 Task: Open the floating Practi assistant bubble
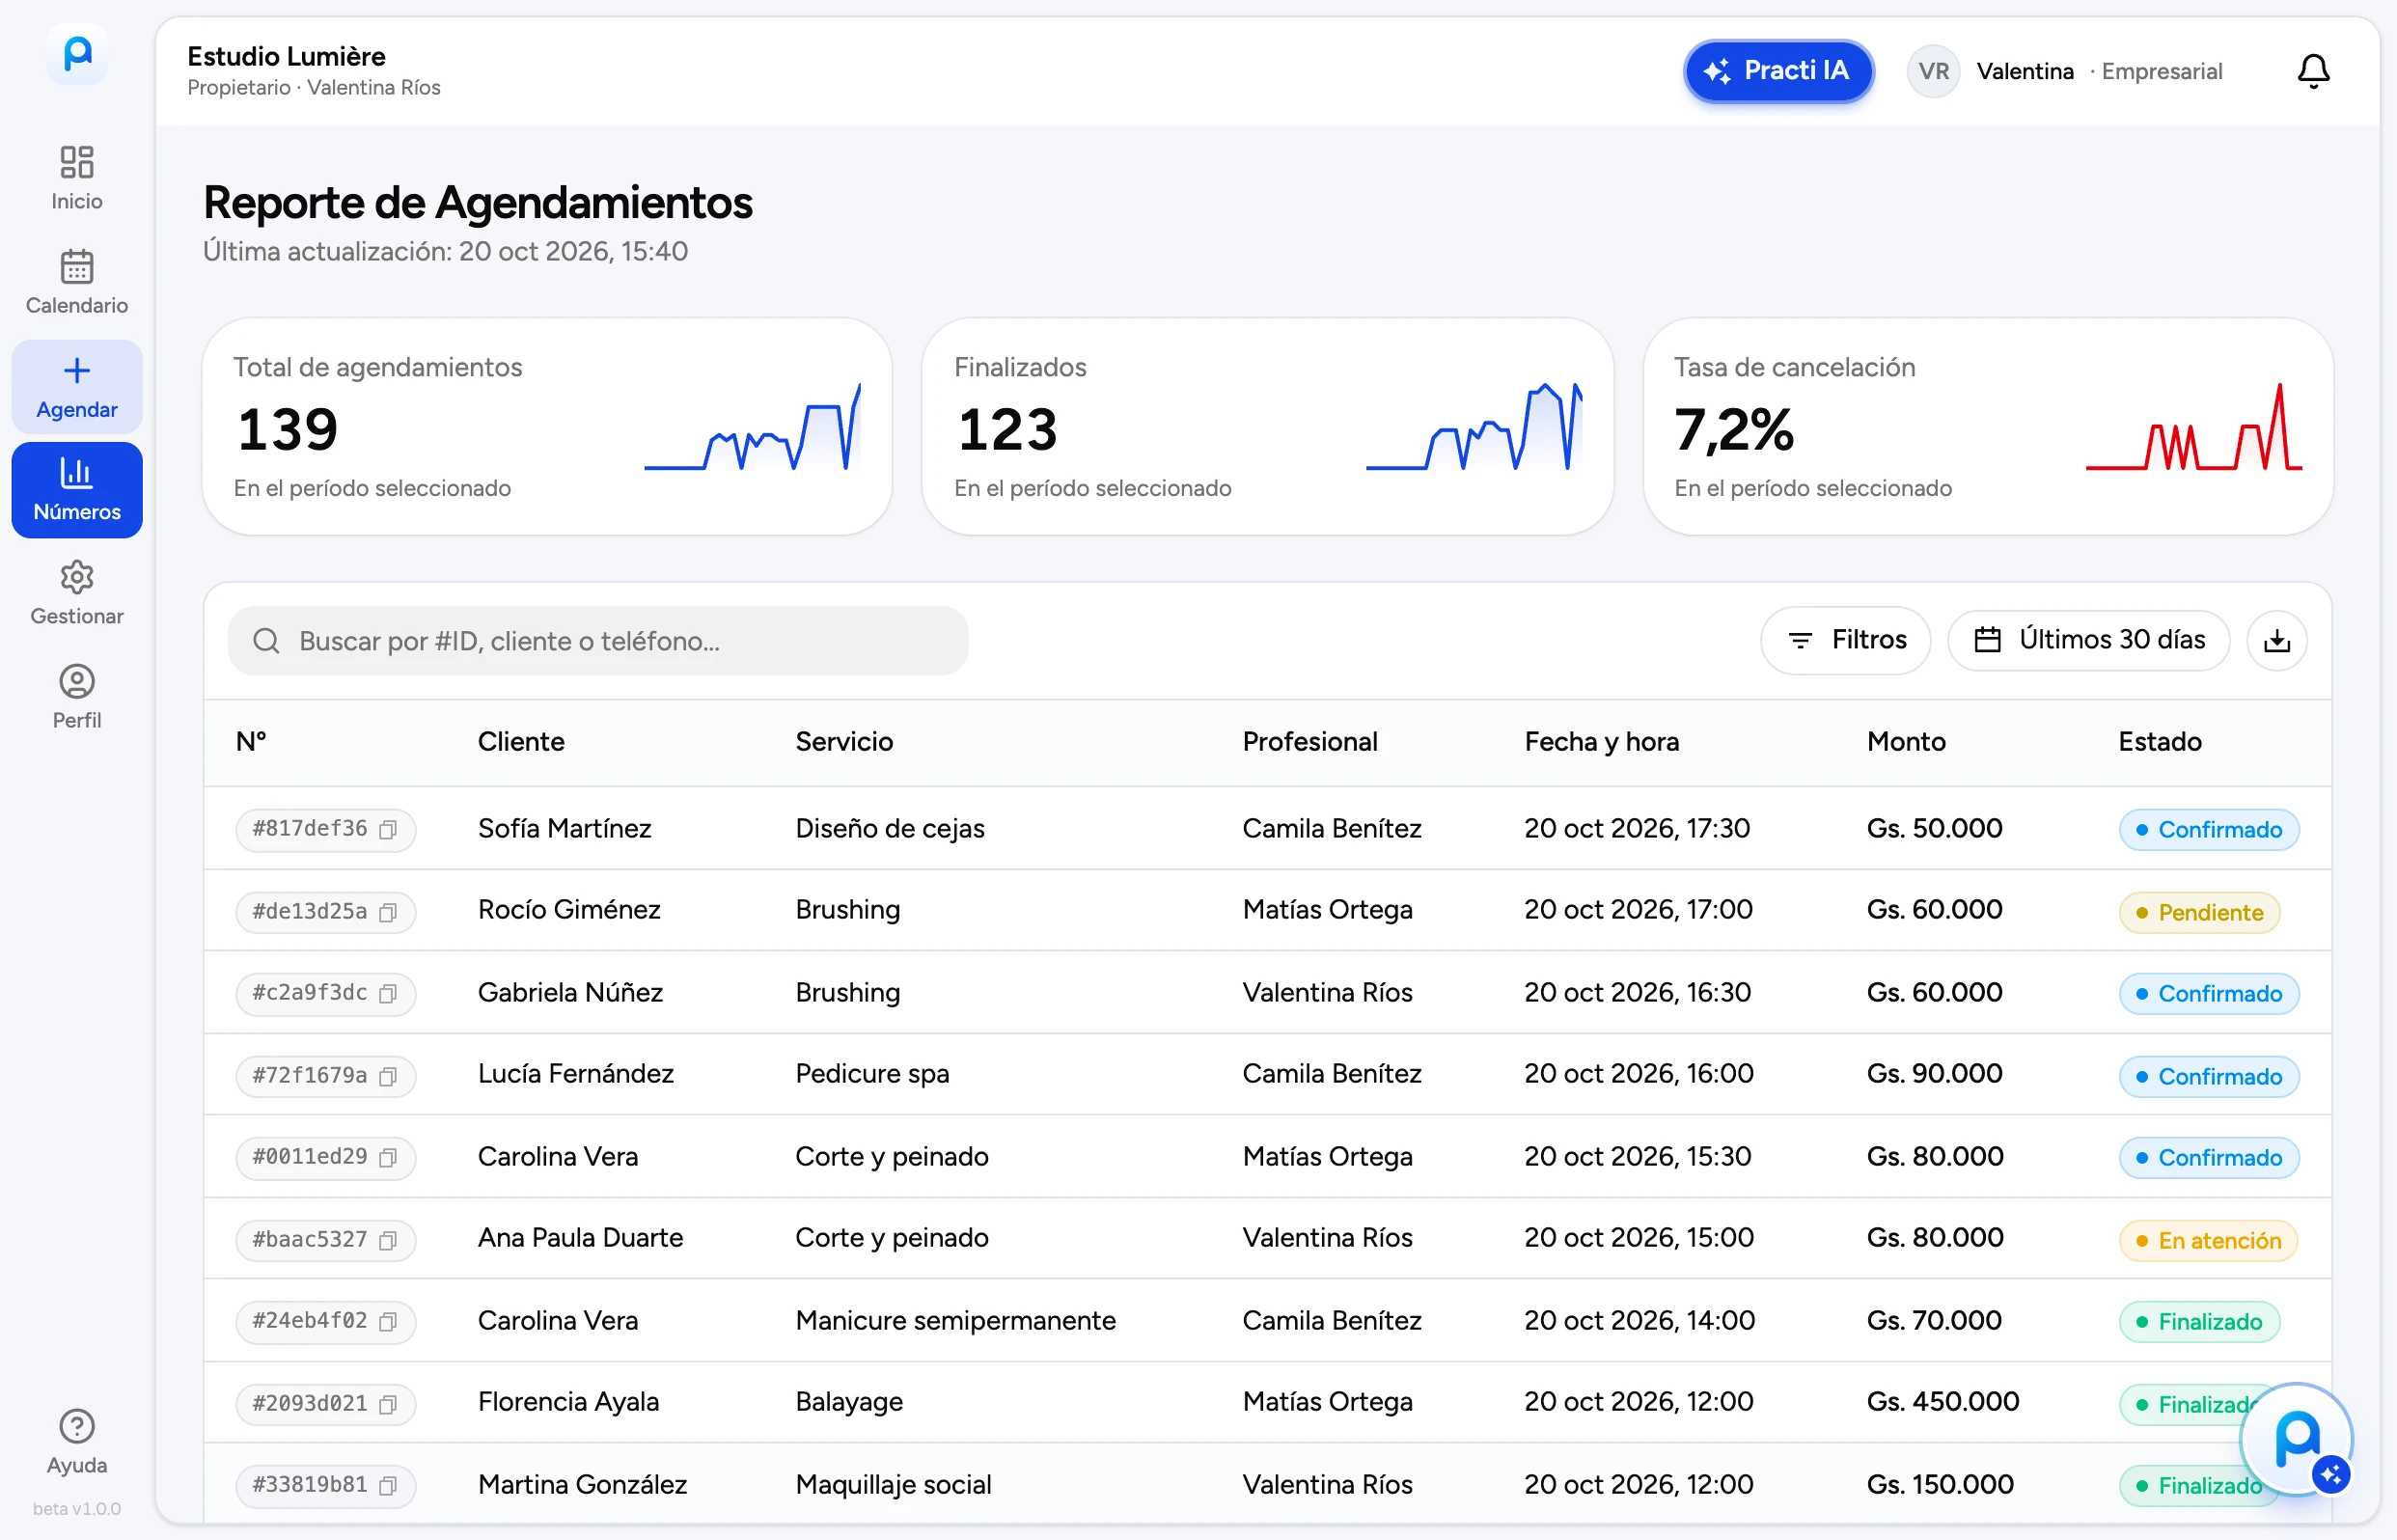[x=2297, y=1440]
